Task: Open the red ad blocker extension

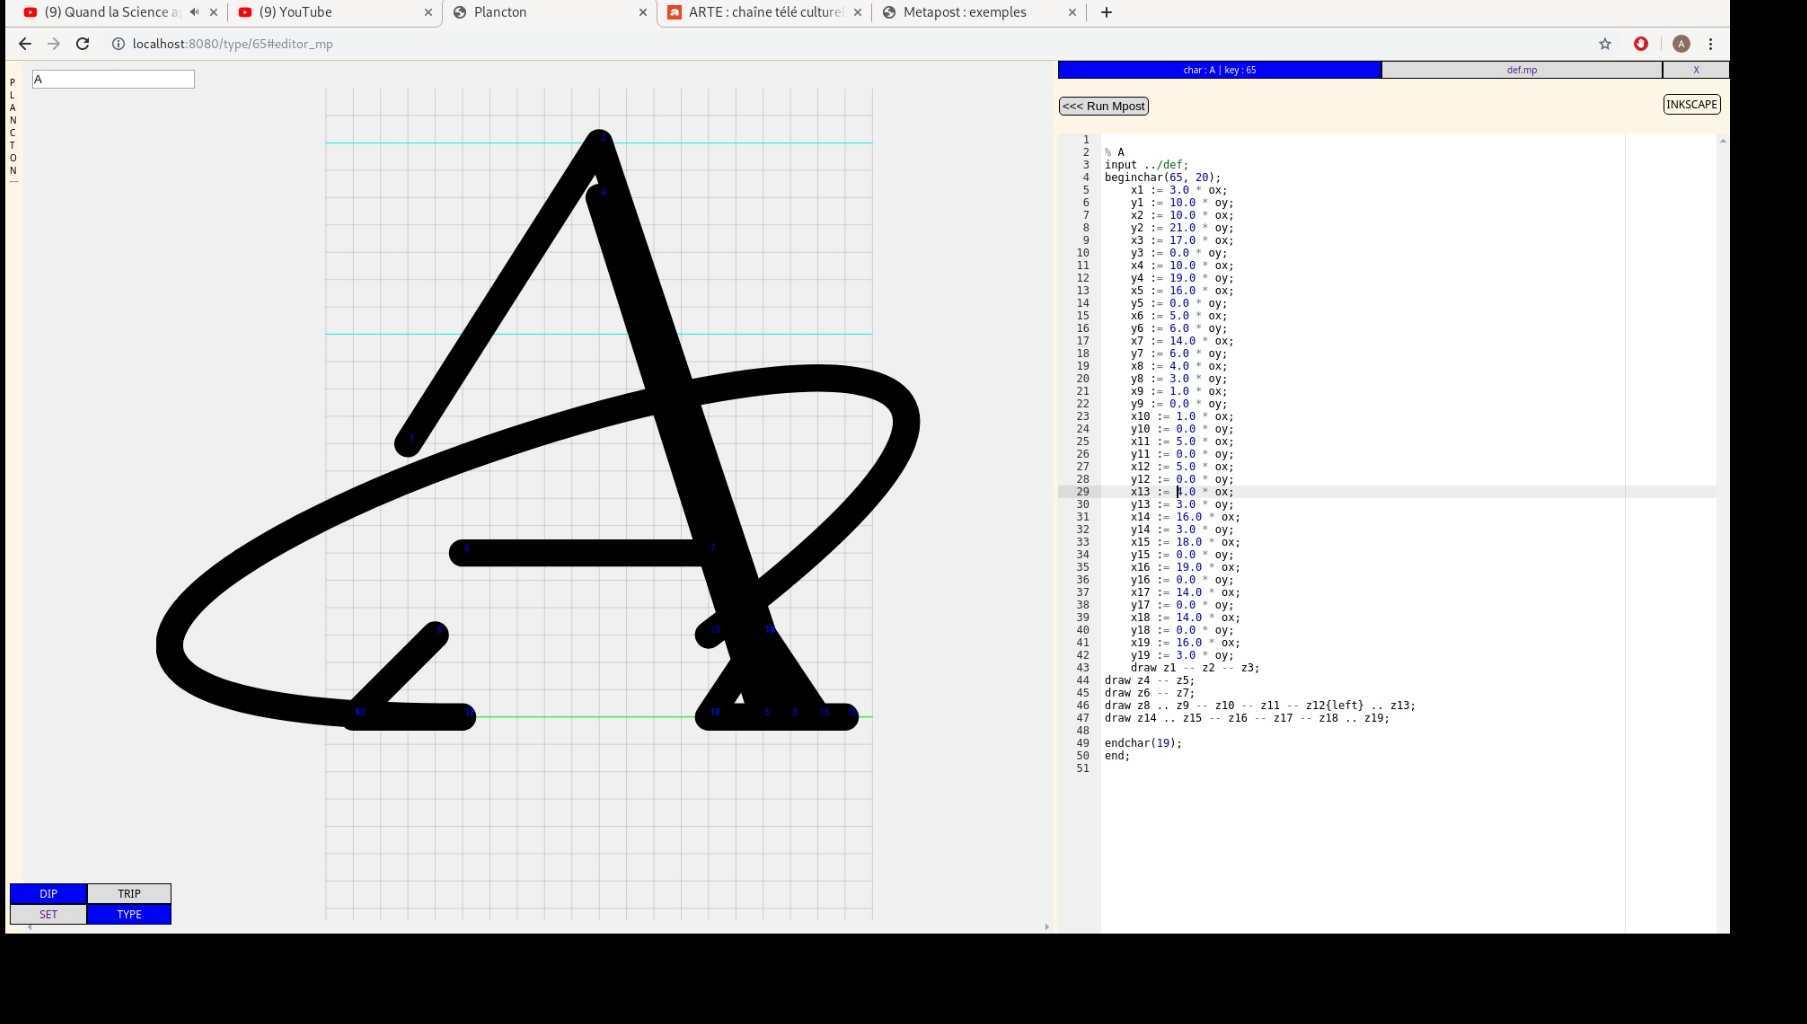Action: coord(1641,44)
